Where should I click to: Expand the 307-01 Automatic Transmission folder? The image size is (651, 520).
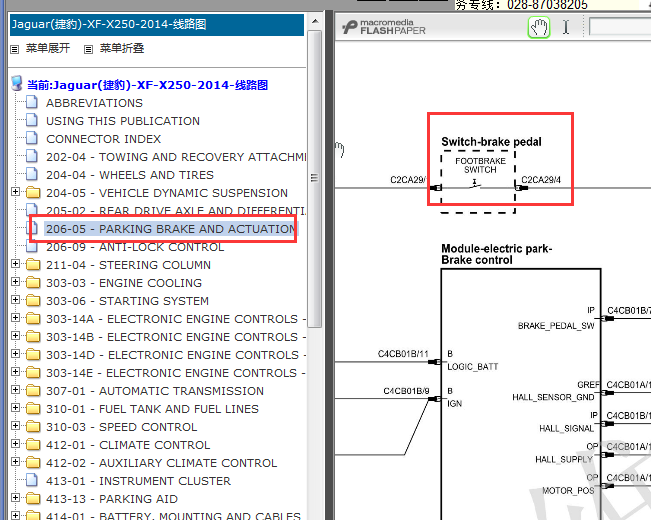15,390
